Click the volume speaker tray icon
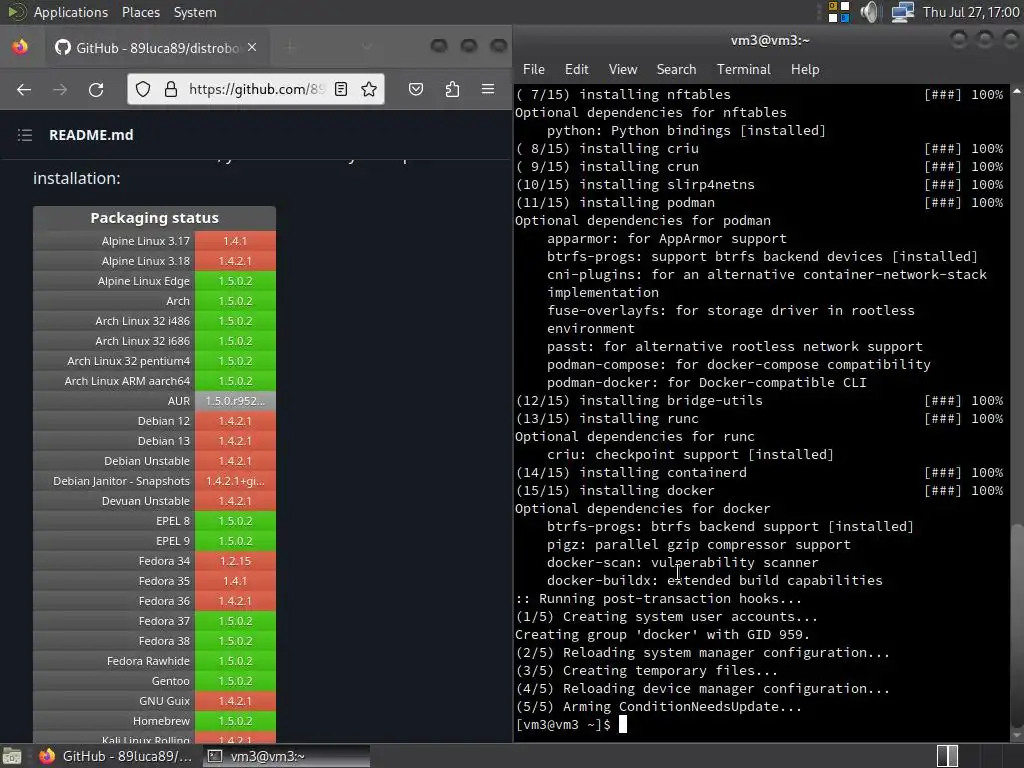The image size is (1024, 768). [870, 12]
